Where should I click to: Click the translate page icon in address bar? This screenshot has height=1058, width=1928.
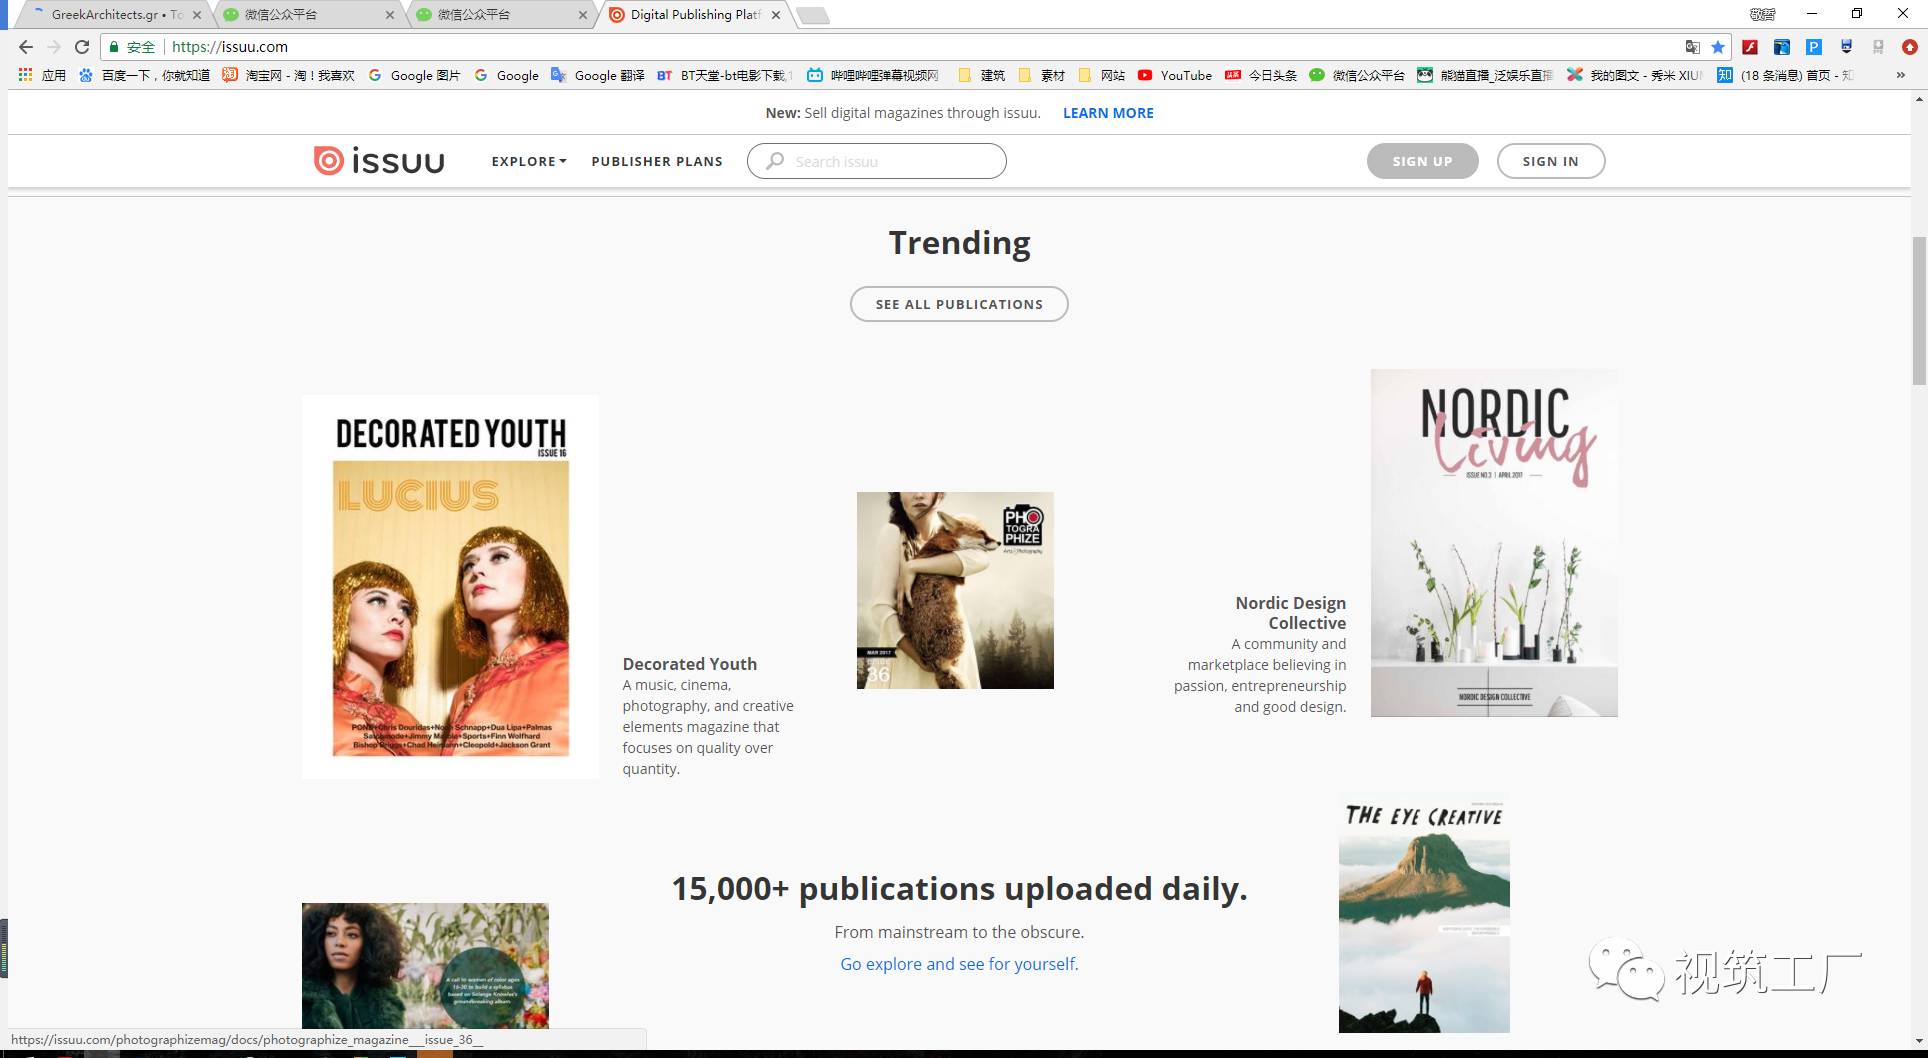click(1692, 47)
